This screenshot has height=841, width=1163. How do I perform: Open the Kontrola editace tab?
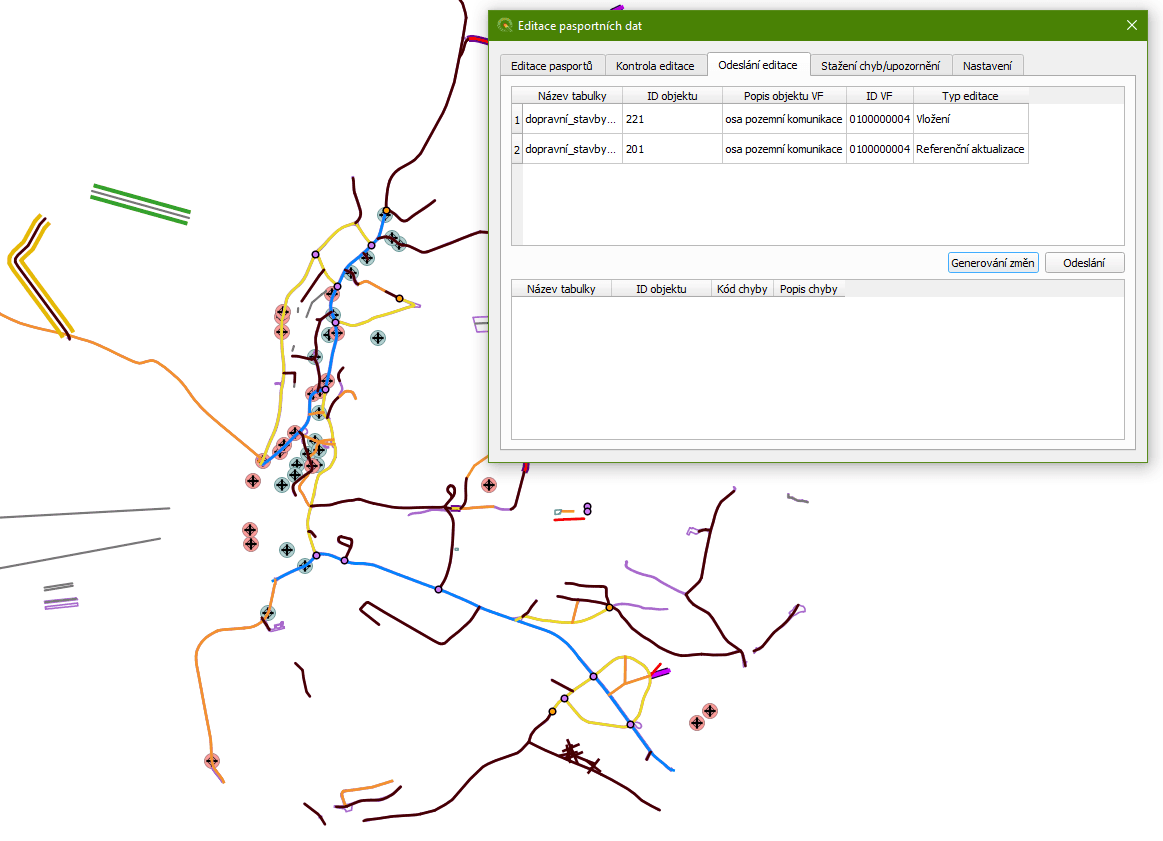(655, 66)
